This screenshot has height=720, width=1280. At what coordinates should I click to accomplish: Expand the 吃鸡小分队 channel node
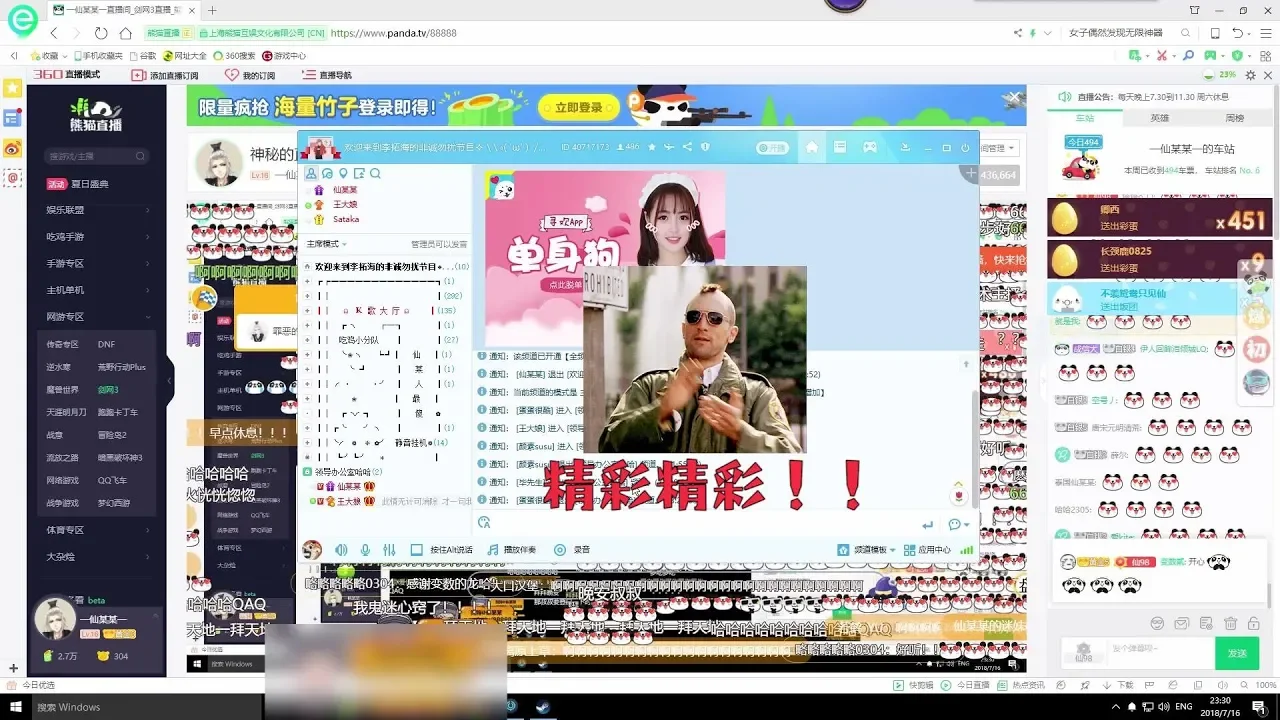307,340
